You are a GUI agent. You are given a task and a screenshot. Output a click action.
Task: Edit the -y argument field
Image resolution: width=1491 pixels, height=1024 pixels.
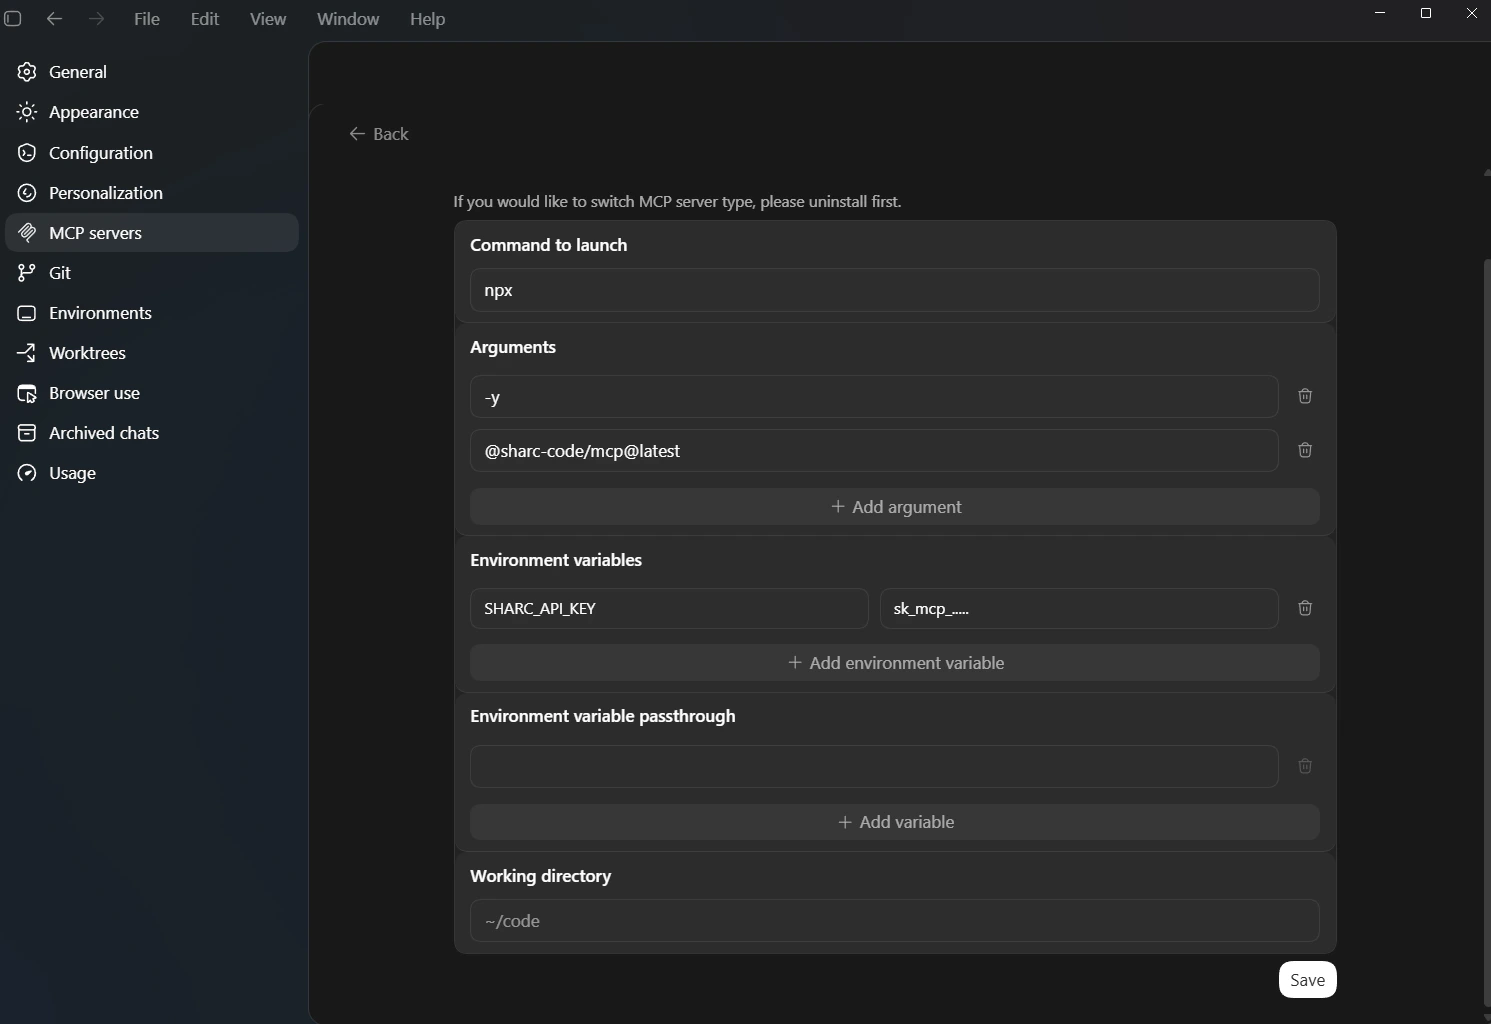874,397
